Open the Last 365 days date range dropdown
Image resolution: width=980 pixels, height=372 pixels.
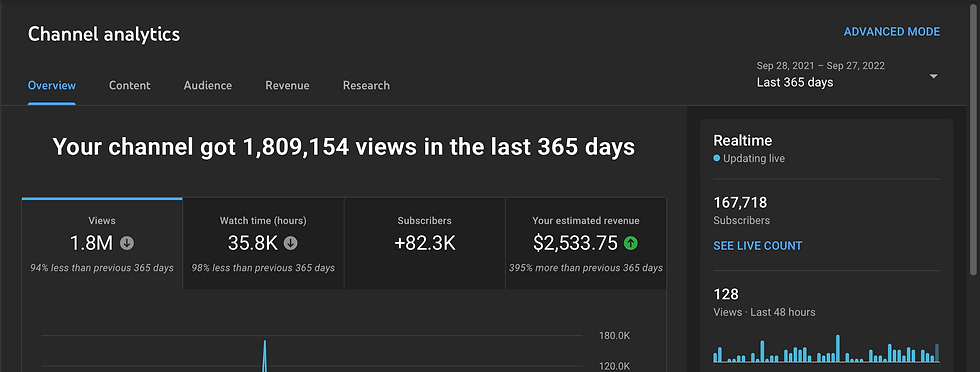tap(847, 75)
